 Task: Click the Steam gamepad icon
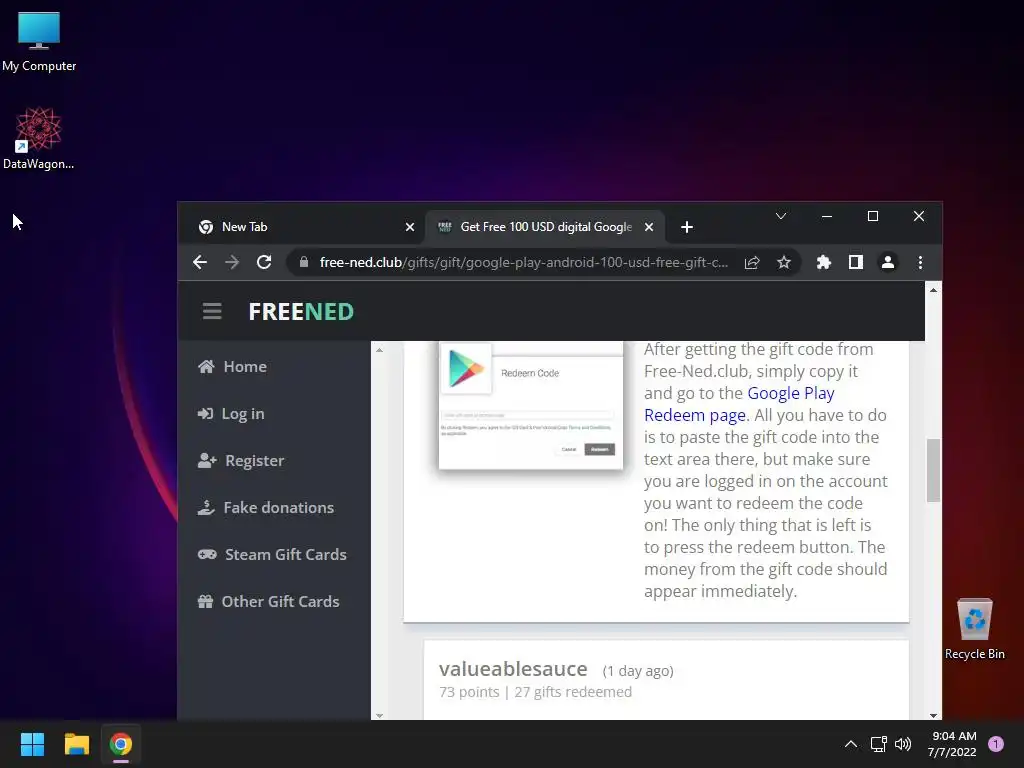pyautogui.click(x=207, y=554)
